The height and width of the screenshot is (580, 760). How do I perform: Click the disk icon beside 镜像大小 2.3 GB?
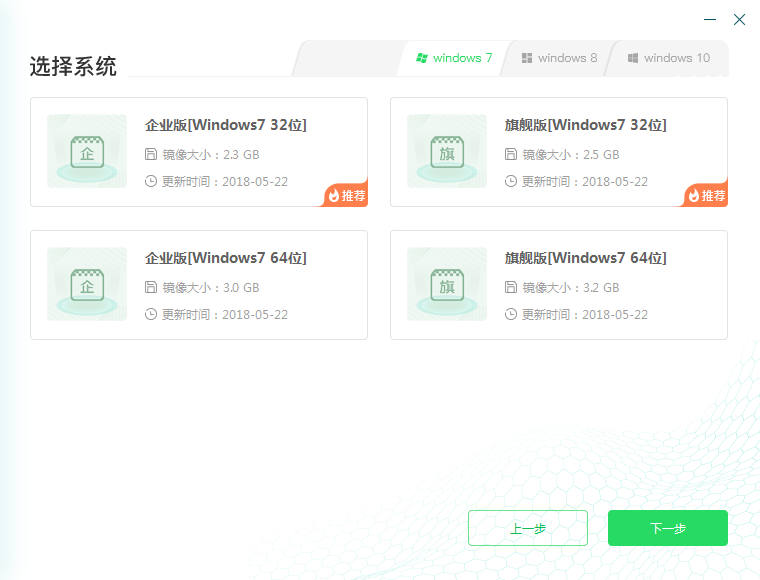[151, 155]
